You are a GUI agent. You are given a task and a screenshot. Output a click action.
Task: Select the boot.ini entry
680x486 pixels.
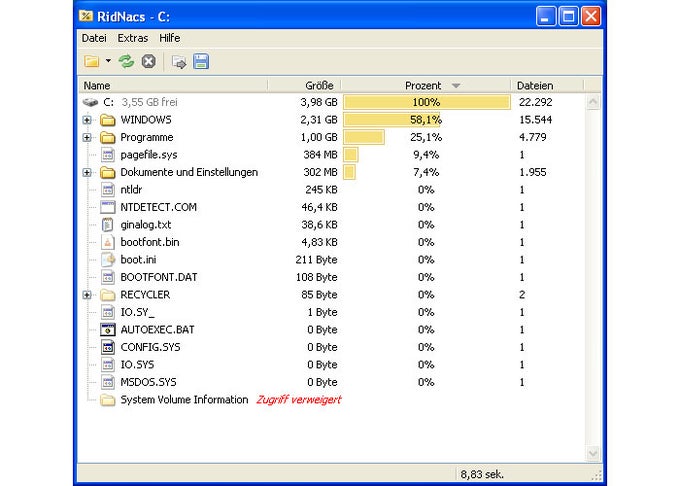point(138,260)
